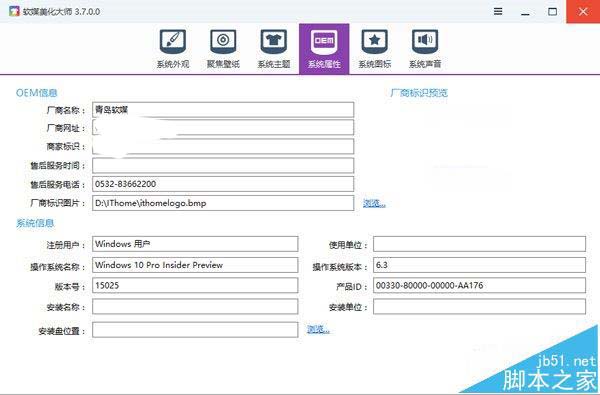600x395 pixels.
Task: Click the empty 安装名称 field
Action: 195,307
